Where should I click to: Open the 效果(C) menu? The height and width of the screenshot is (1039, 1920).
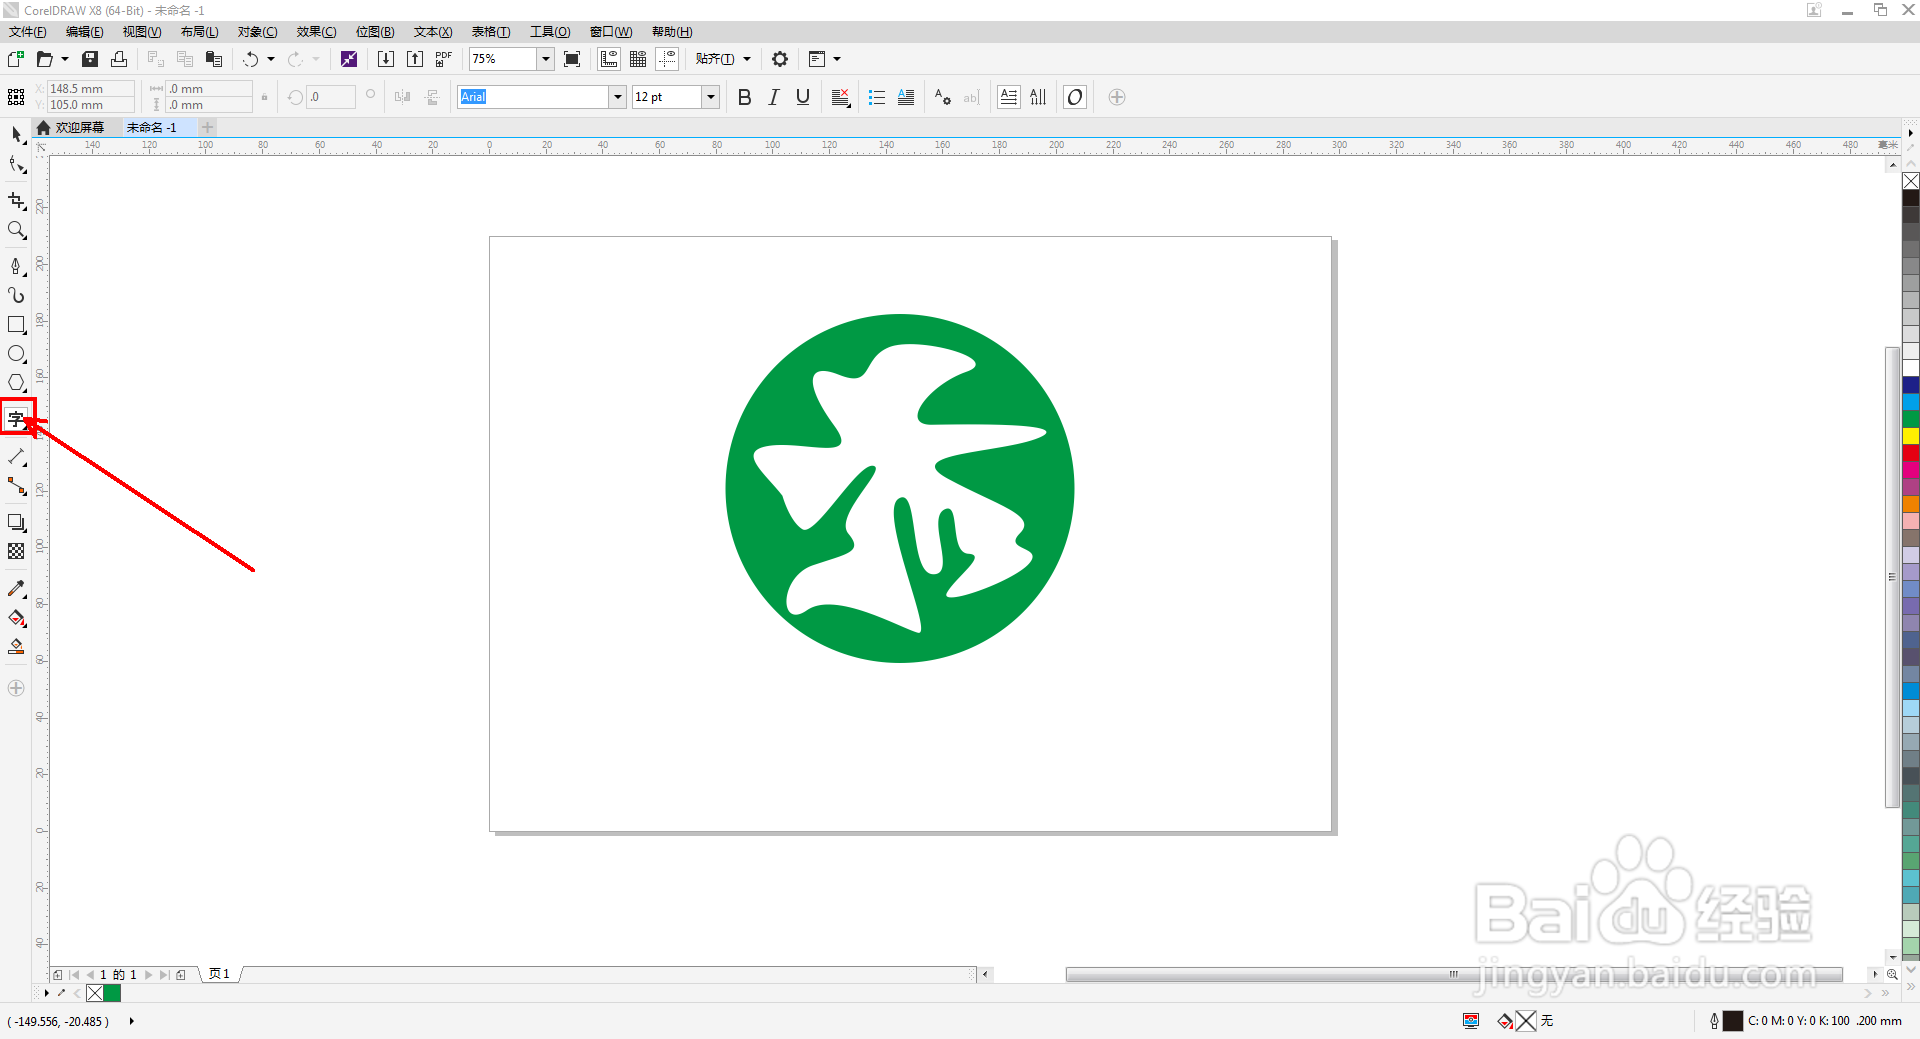pyautogui.click(x=316, y=32)
